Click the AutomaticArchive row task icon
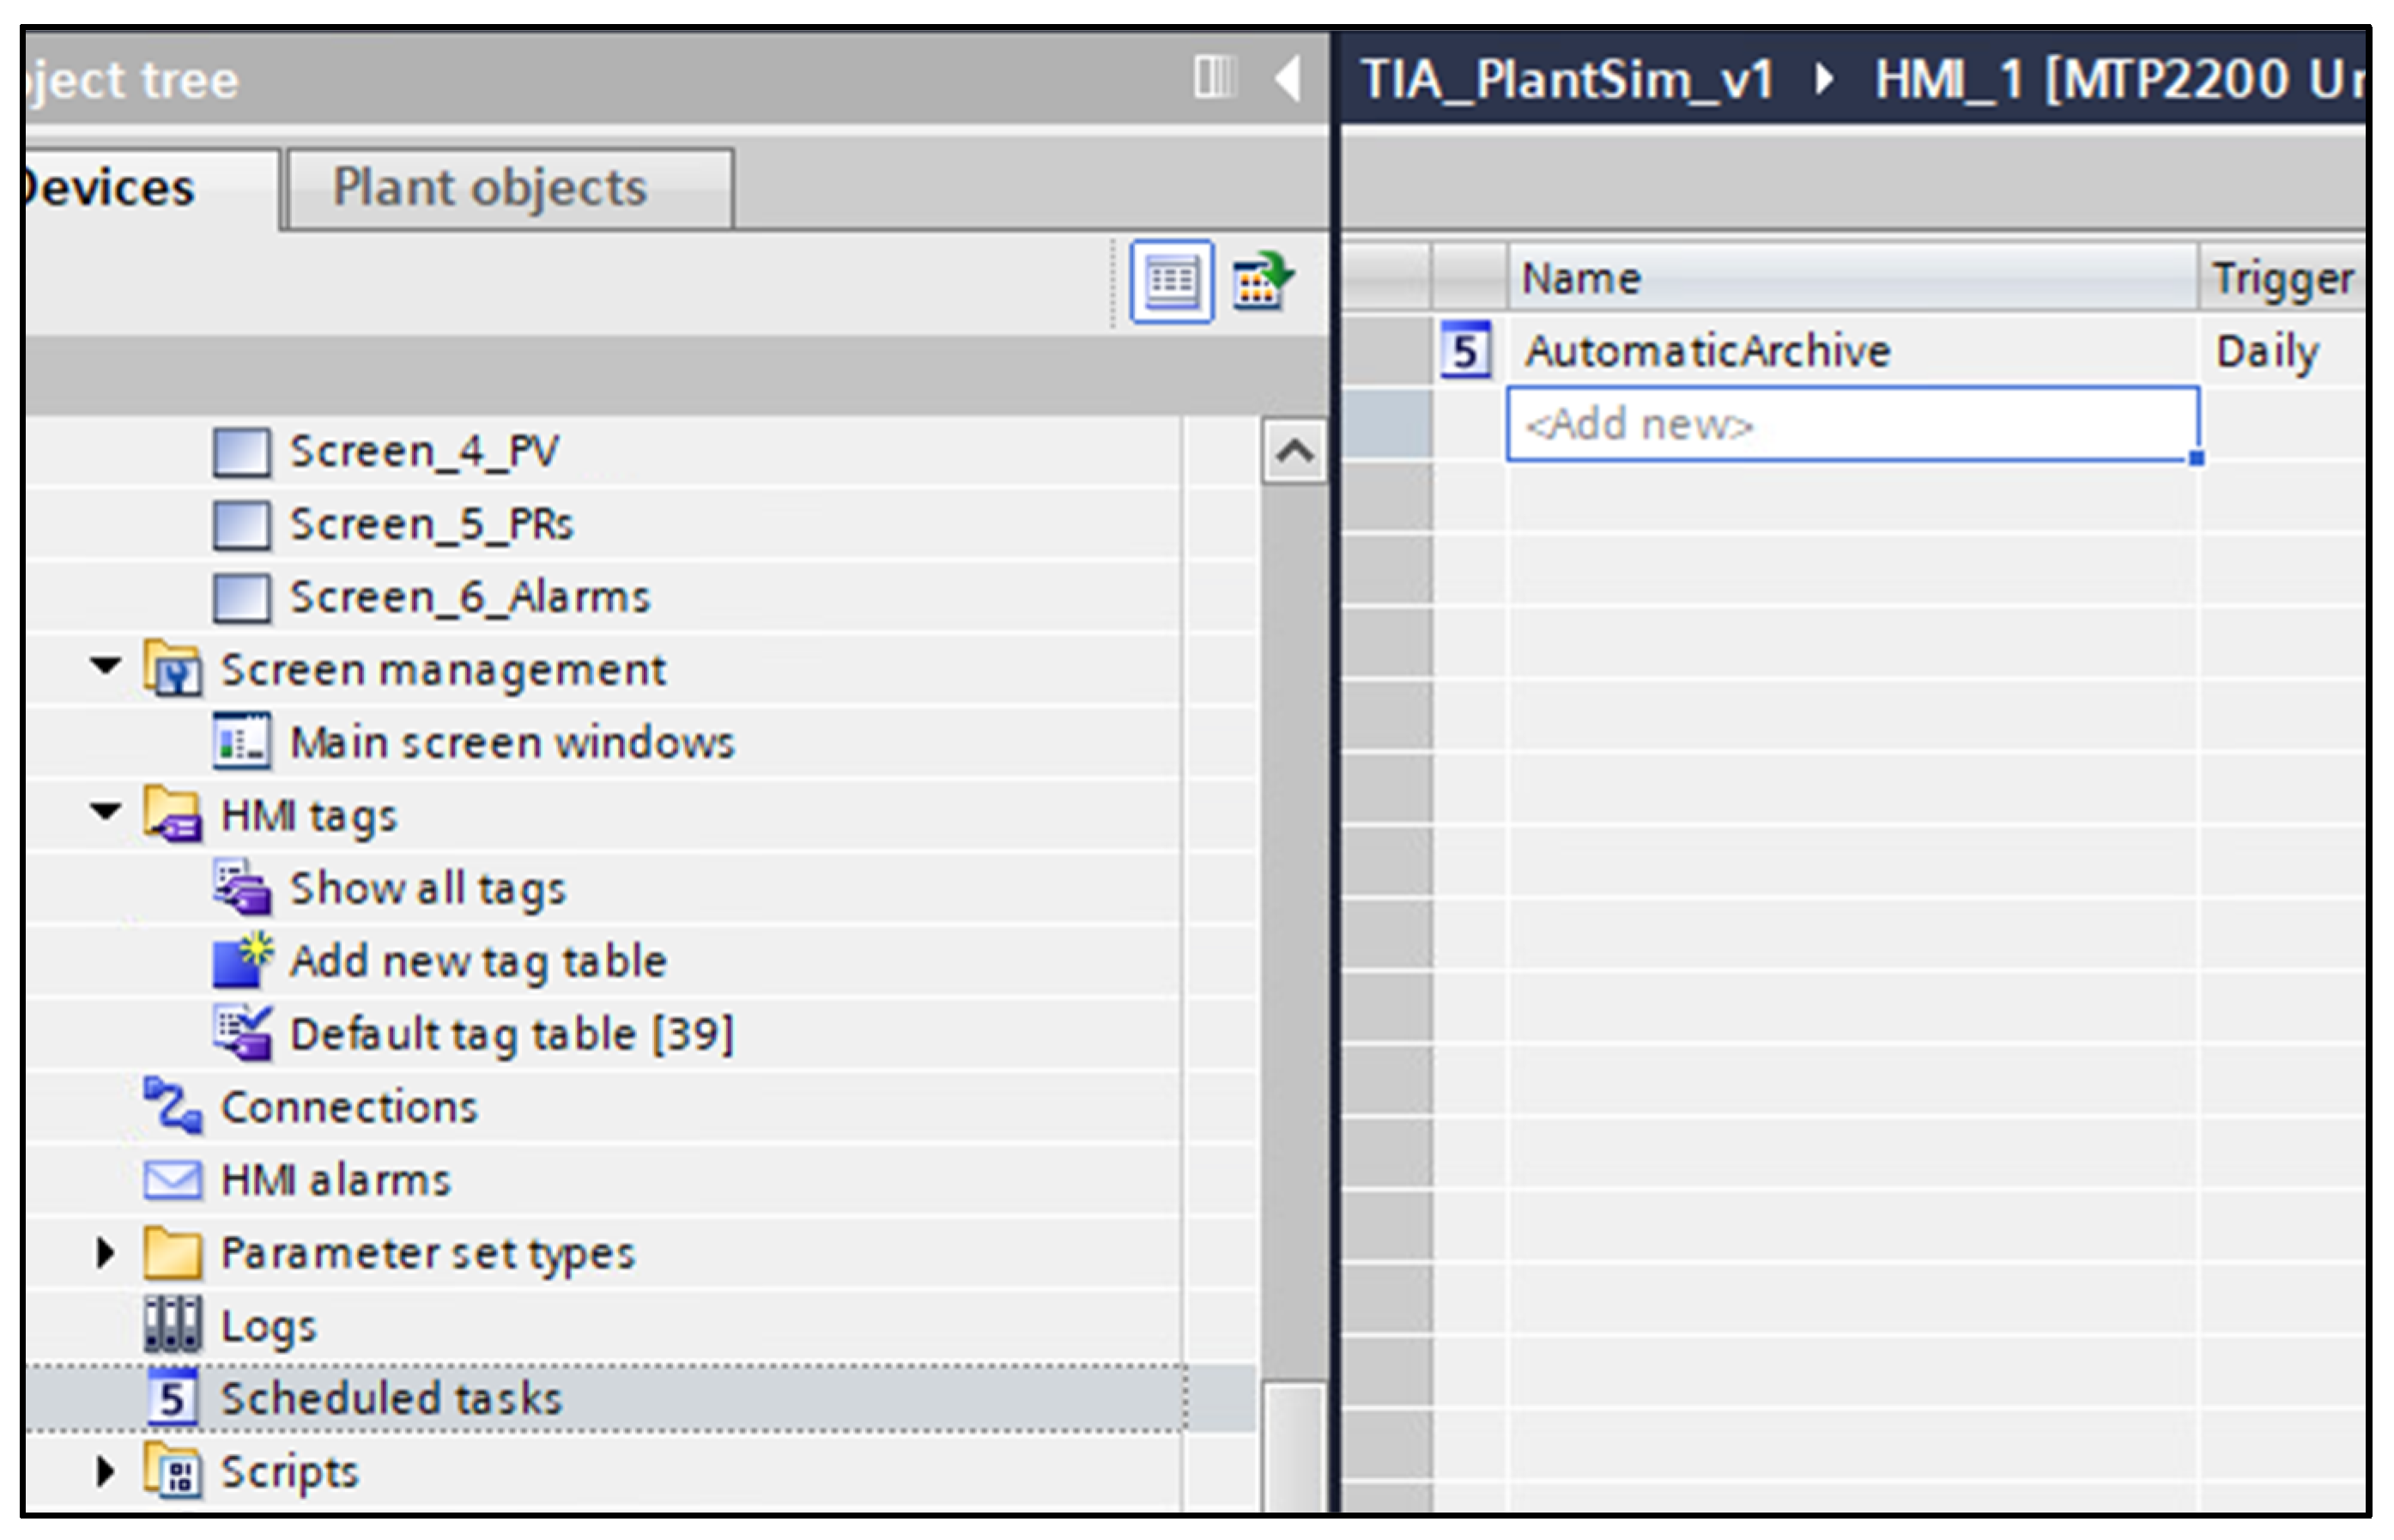Image resolution: width=2394 pixels, height=1540 pixels. point(1465,351)
